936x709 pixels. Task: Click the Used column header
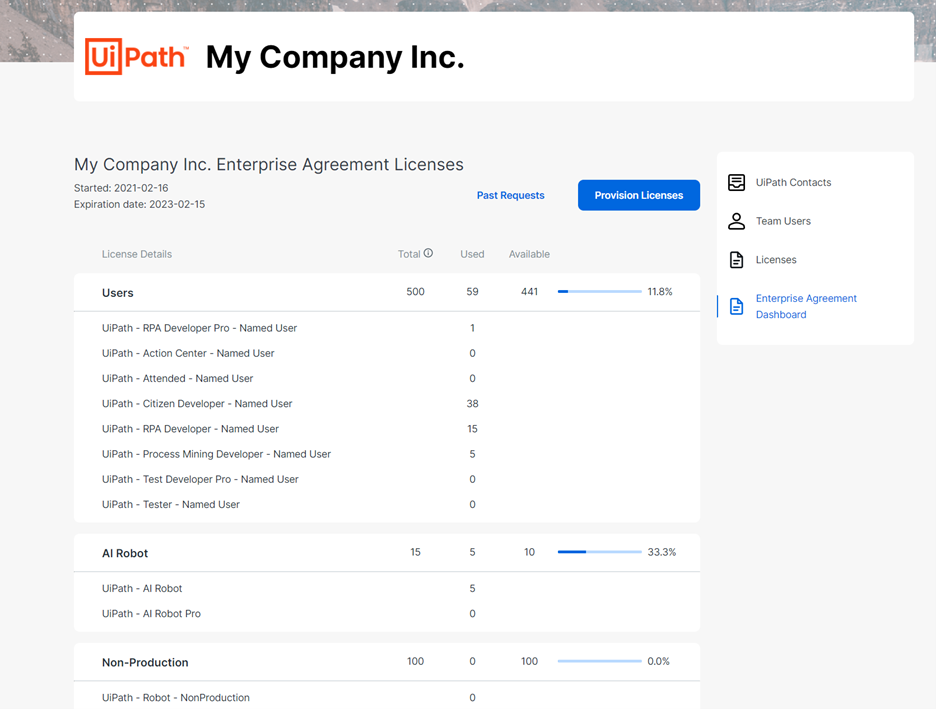[x=472, y=254]
